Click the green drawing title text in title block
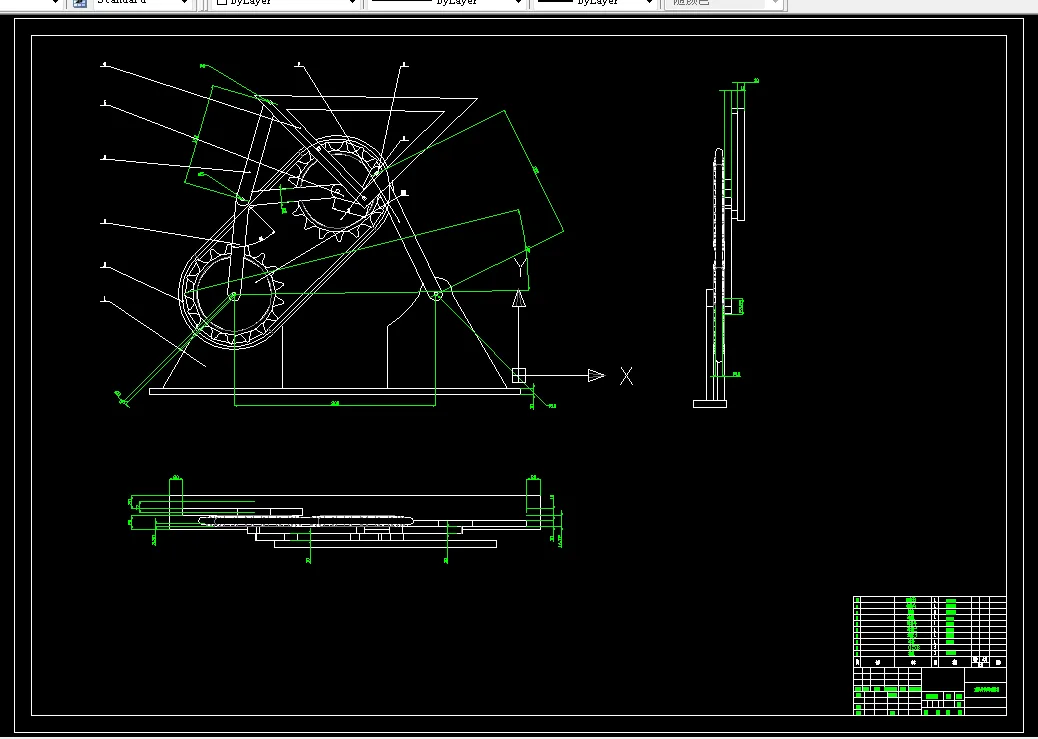 pyautogui.click(x=986, y=690)
